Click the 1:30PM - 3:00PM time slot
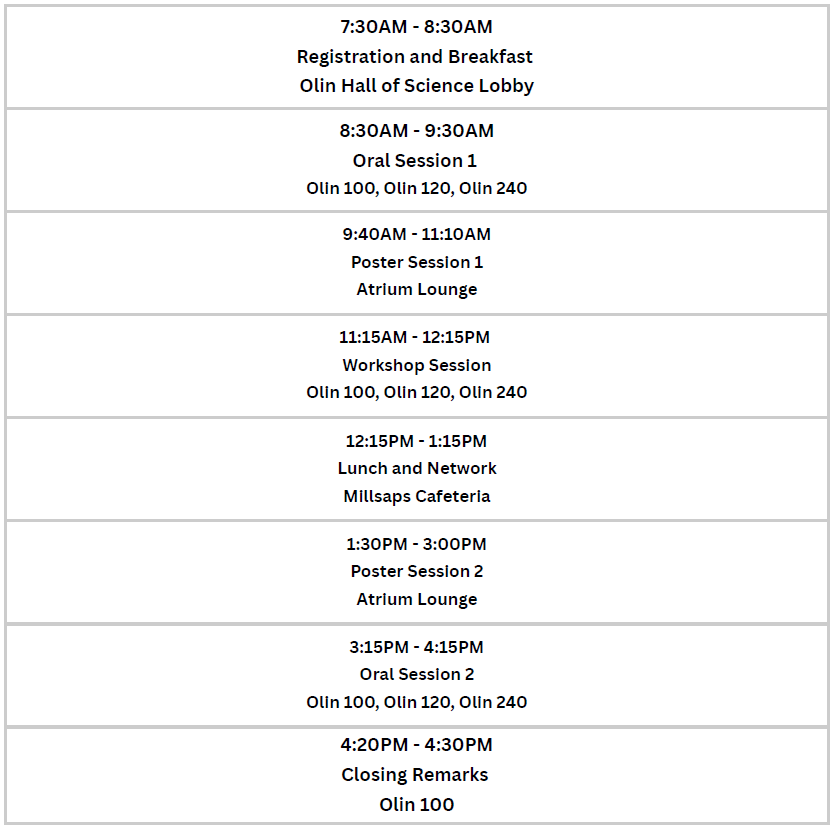The height and width of the screenshot is (829, 835). (416, 545)
